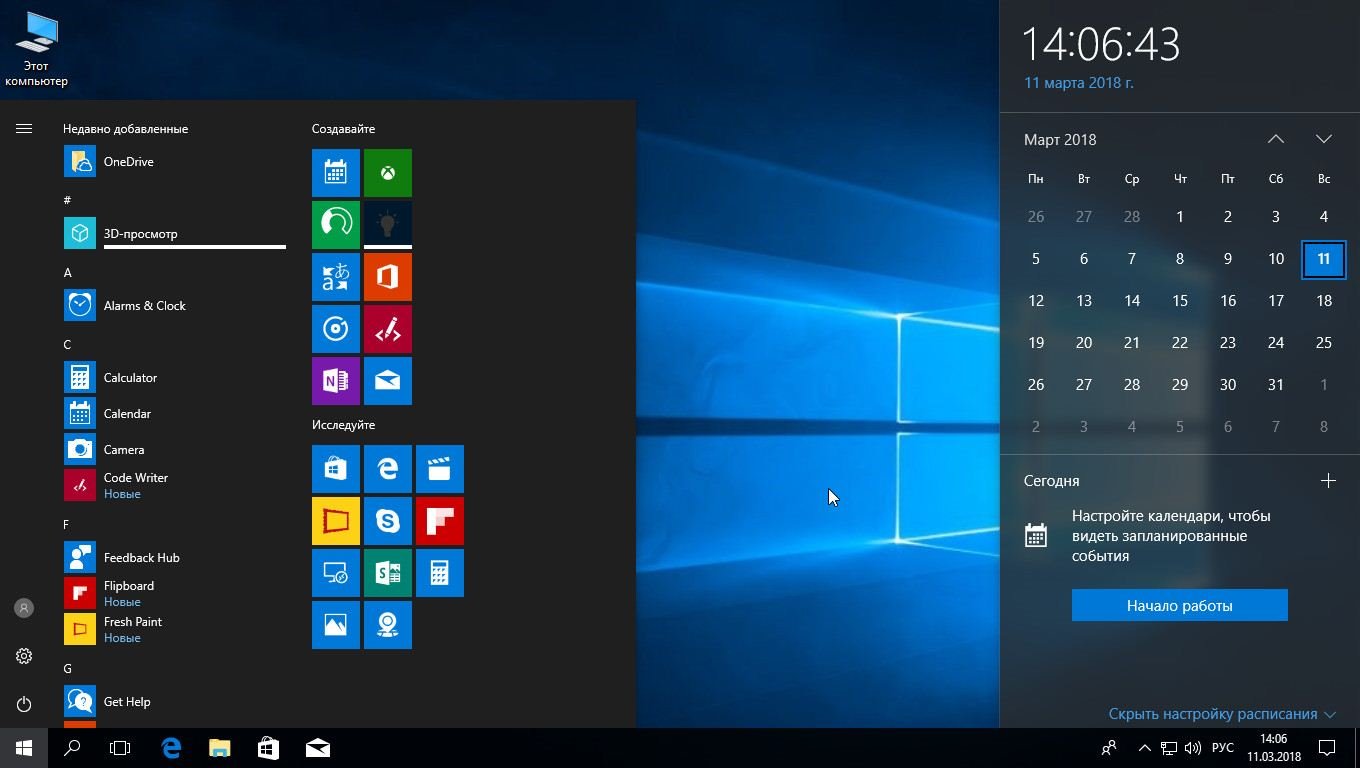This screenshot has height=768, width=1360.
Task: Open Alarms & Clock from app list
Action: [x=175, y=306]
